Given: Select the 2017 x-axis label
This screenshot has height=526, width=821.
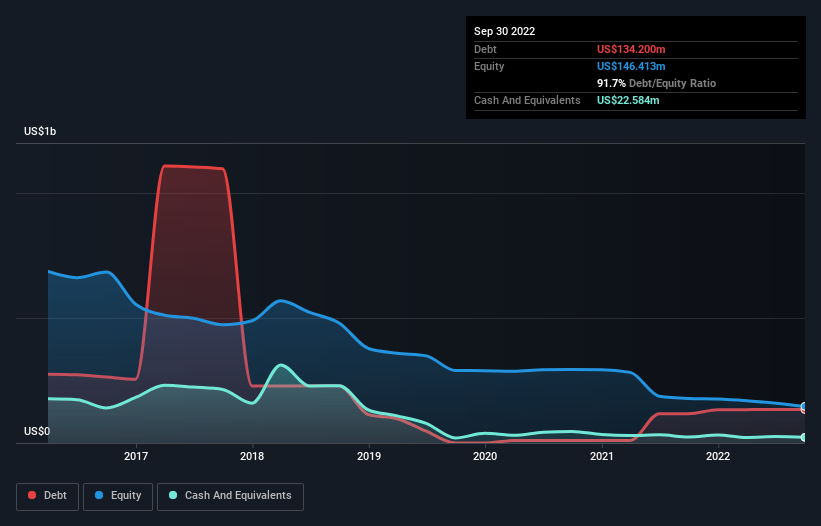Looking at the screenshot, I should point(136,456).
